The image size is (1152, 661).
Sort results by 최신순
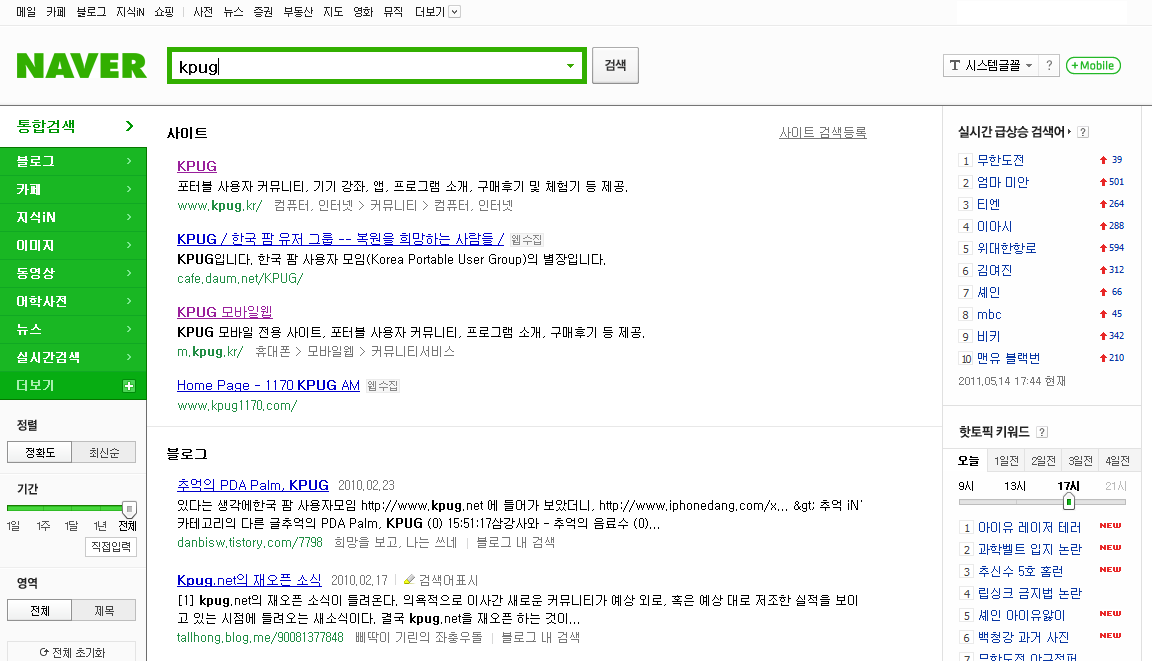104,452
